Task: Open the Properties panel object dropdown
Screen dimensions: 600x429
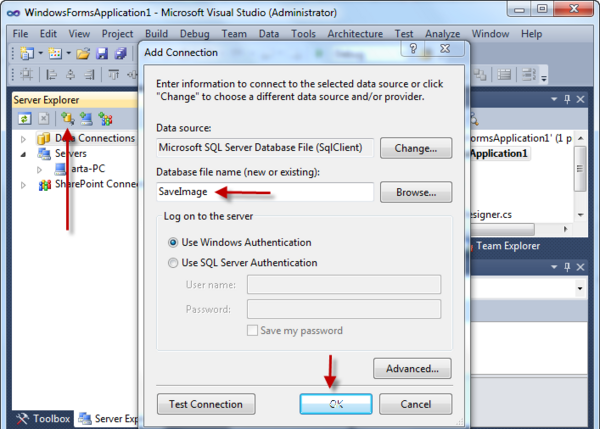Action: pyautogui.click(x=580, y=288)
